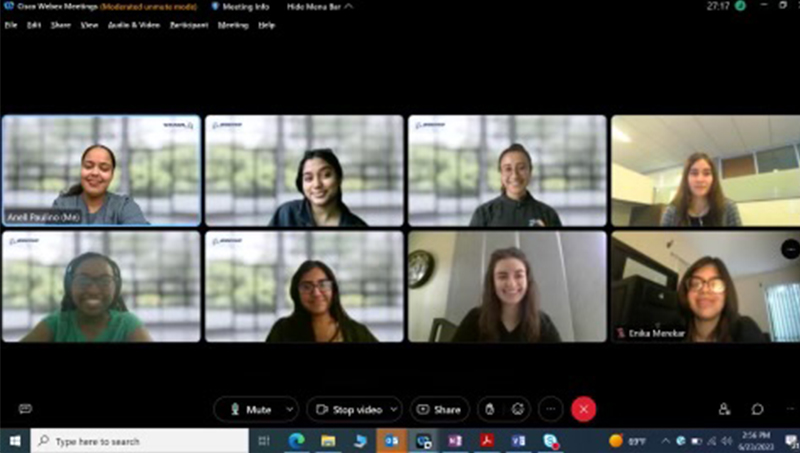Open the Share menu
The height and width of the screenshot is (453, 800).
tap(60, 25)
